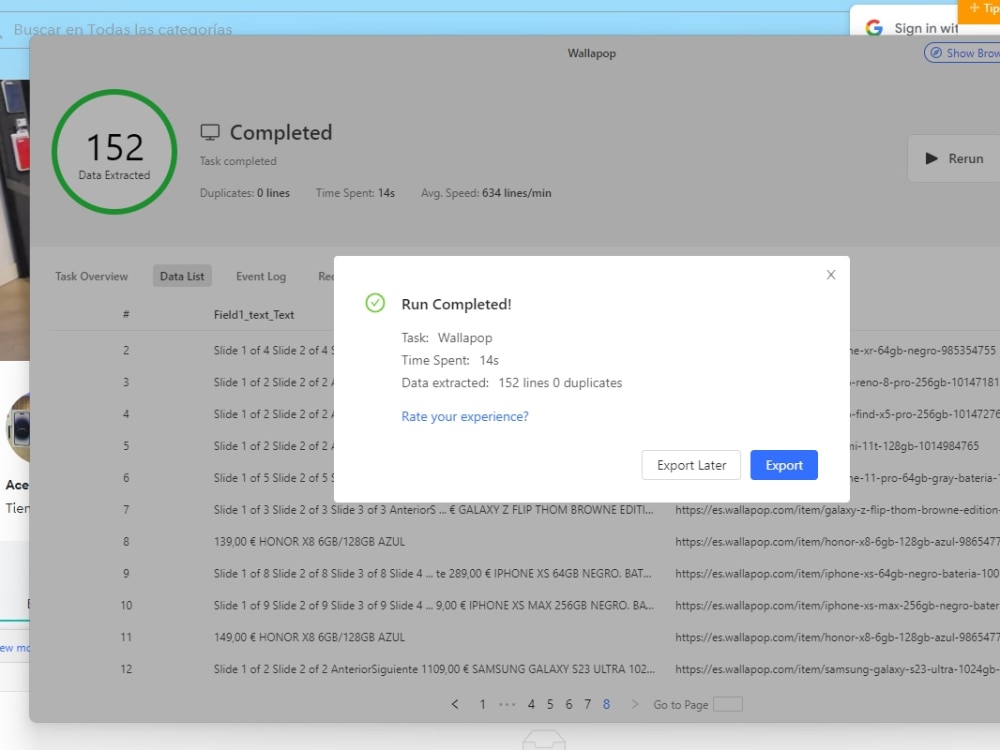
Task: Open page 5 of data list
Action: pyautogui.click(x=550, y=704)
